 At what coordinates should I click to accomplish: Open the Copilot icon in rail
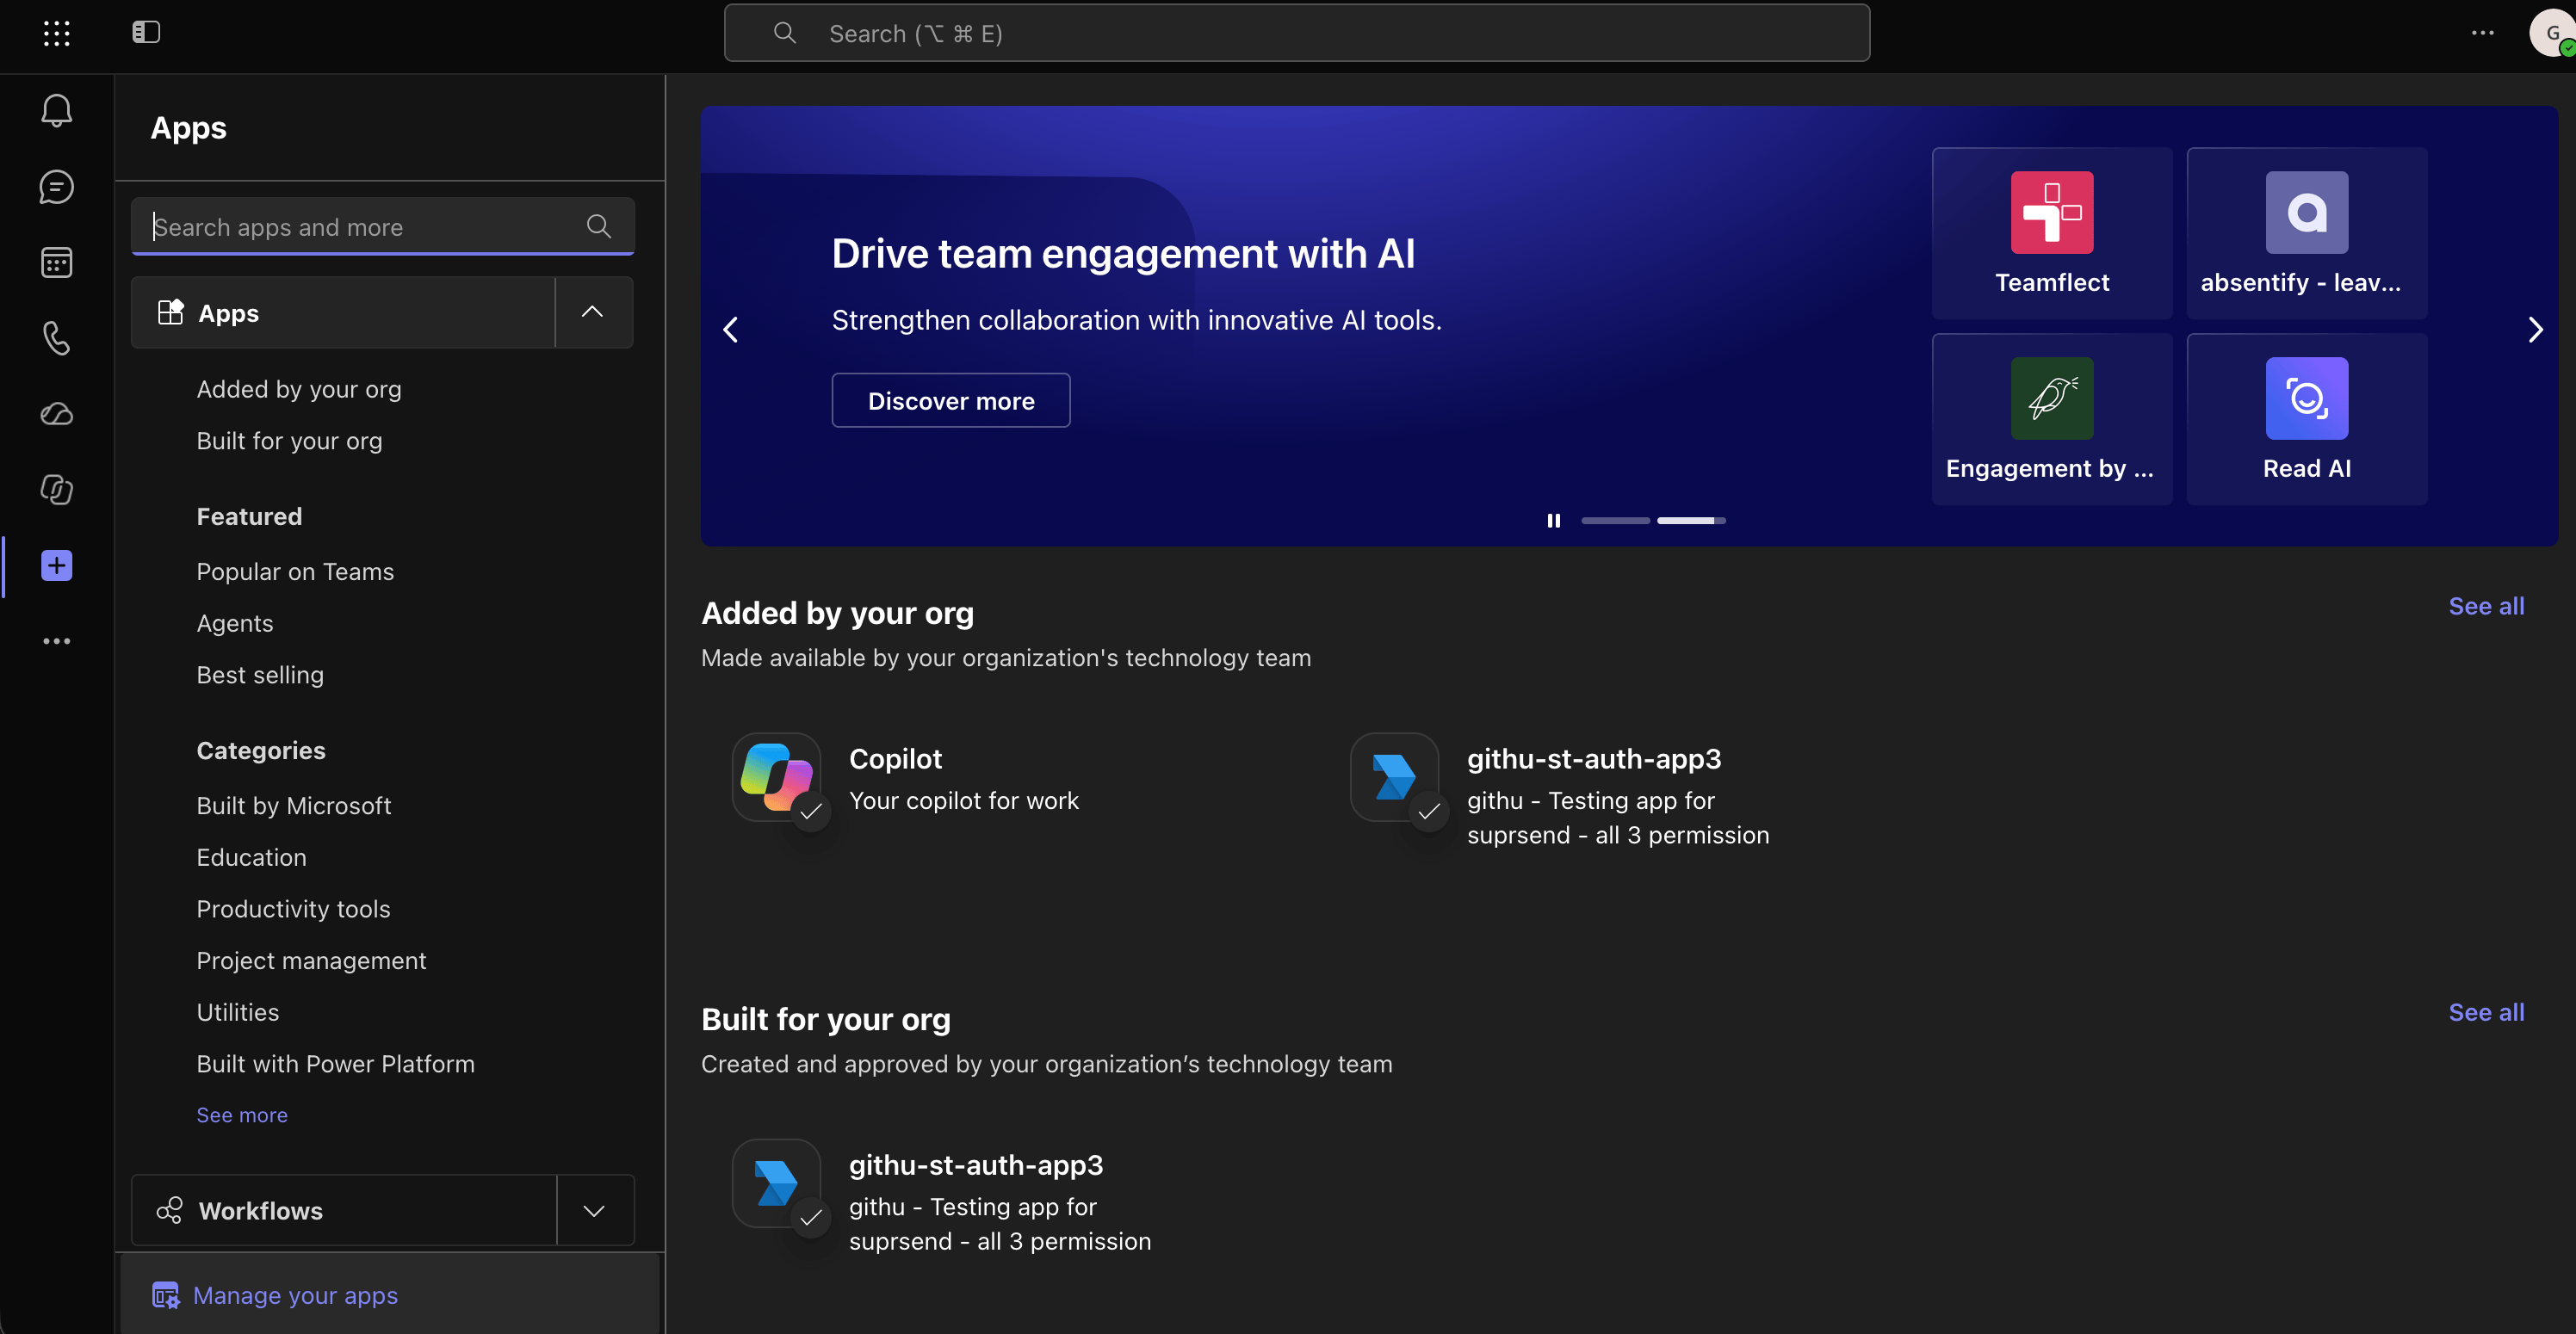(57, 490)
